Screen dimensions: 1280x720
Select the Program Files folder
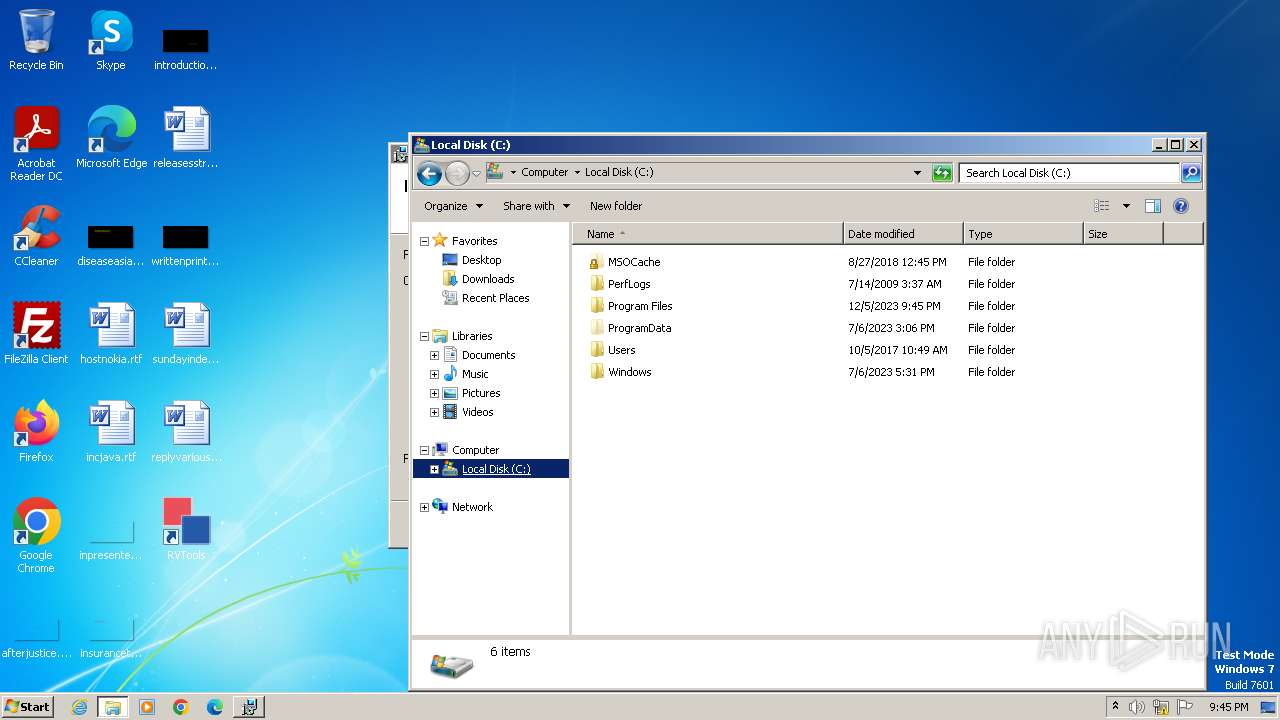coord(640,306)
